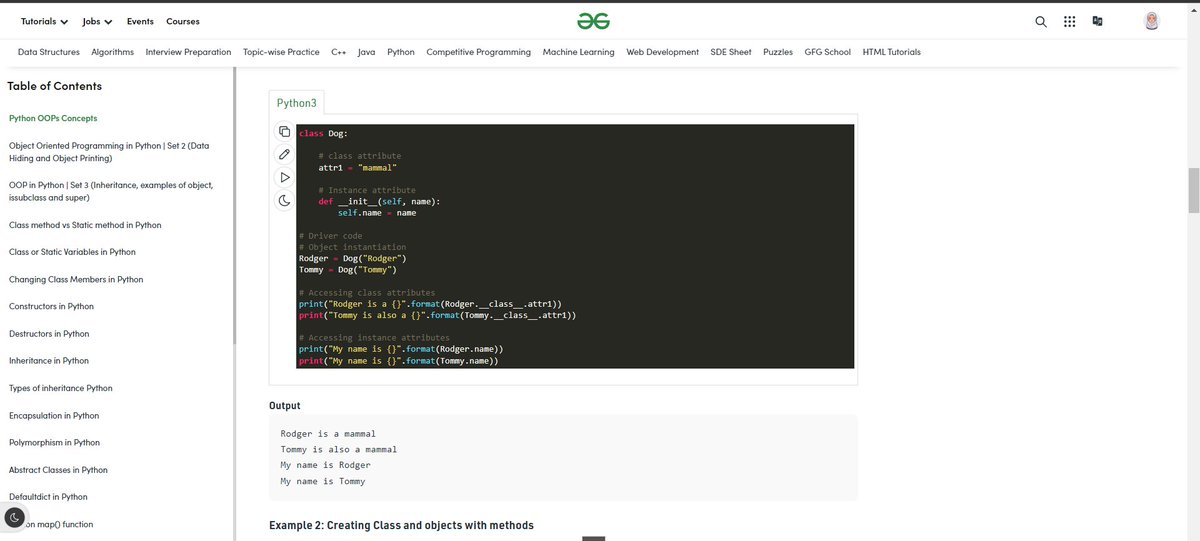
Task: Open Destructors in Python link
Action: [x=49, y=333]
